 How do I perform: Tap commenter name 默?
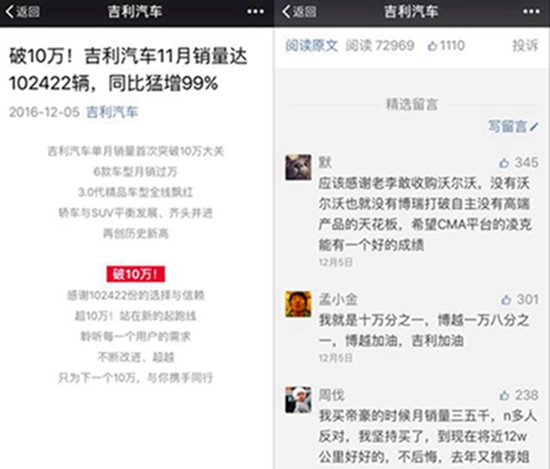tap(325, 162)
